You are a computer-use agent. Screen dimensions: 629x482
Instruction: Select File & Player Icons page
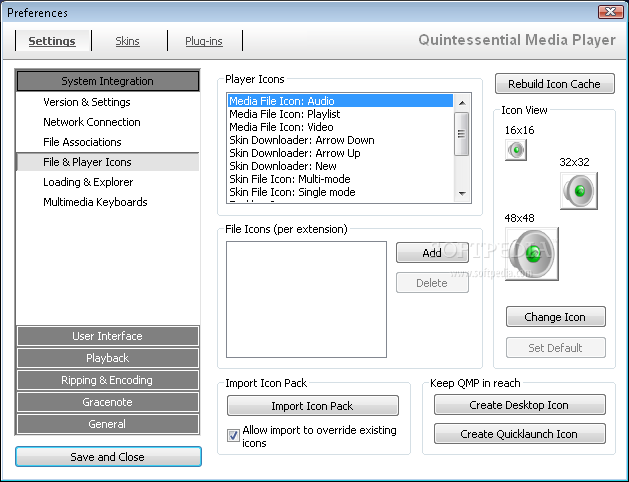point(108,162)
